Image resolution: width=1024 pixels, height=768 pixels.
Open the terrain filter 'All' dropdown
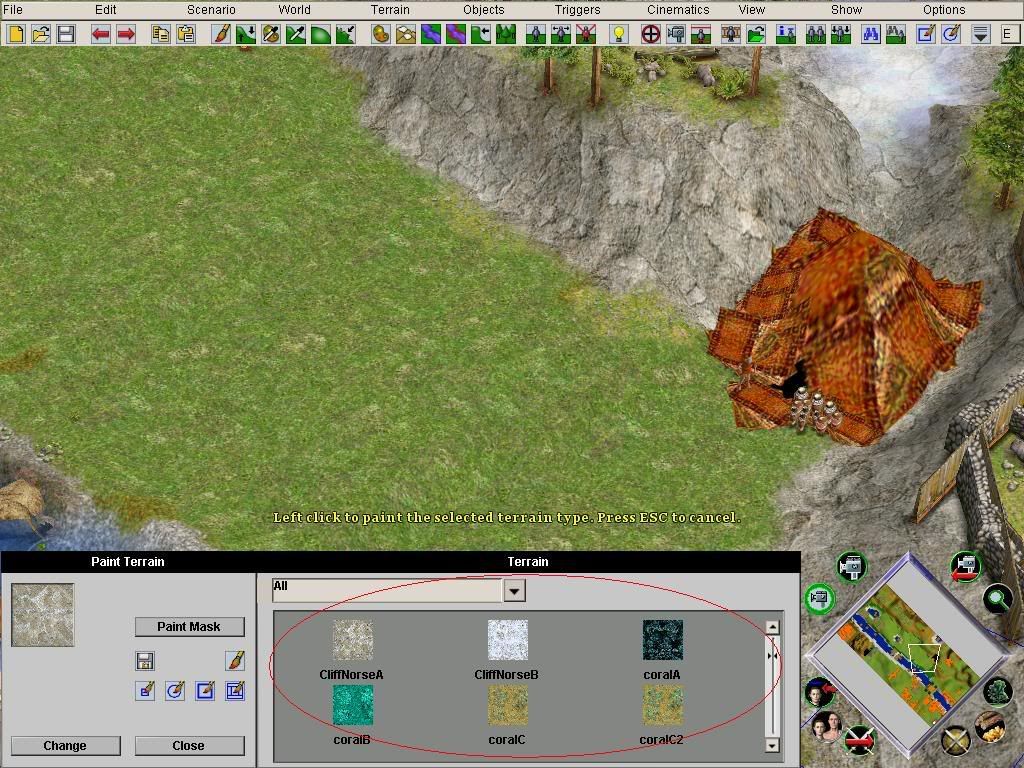coord(513,590)
